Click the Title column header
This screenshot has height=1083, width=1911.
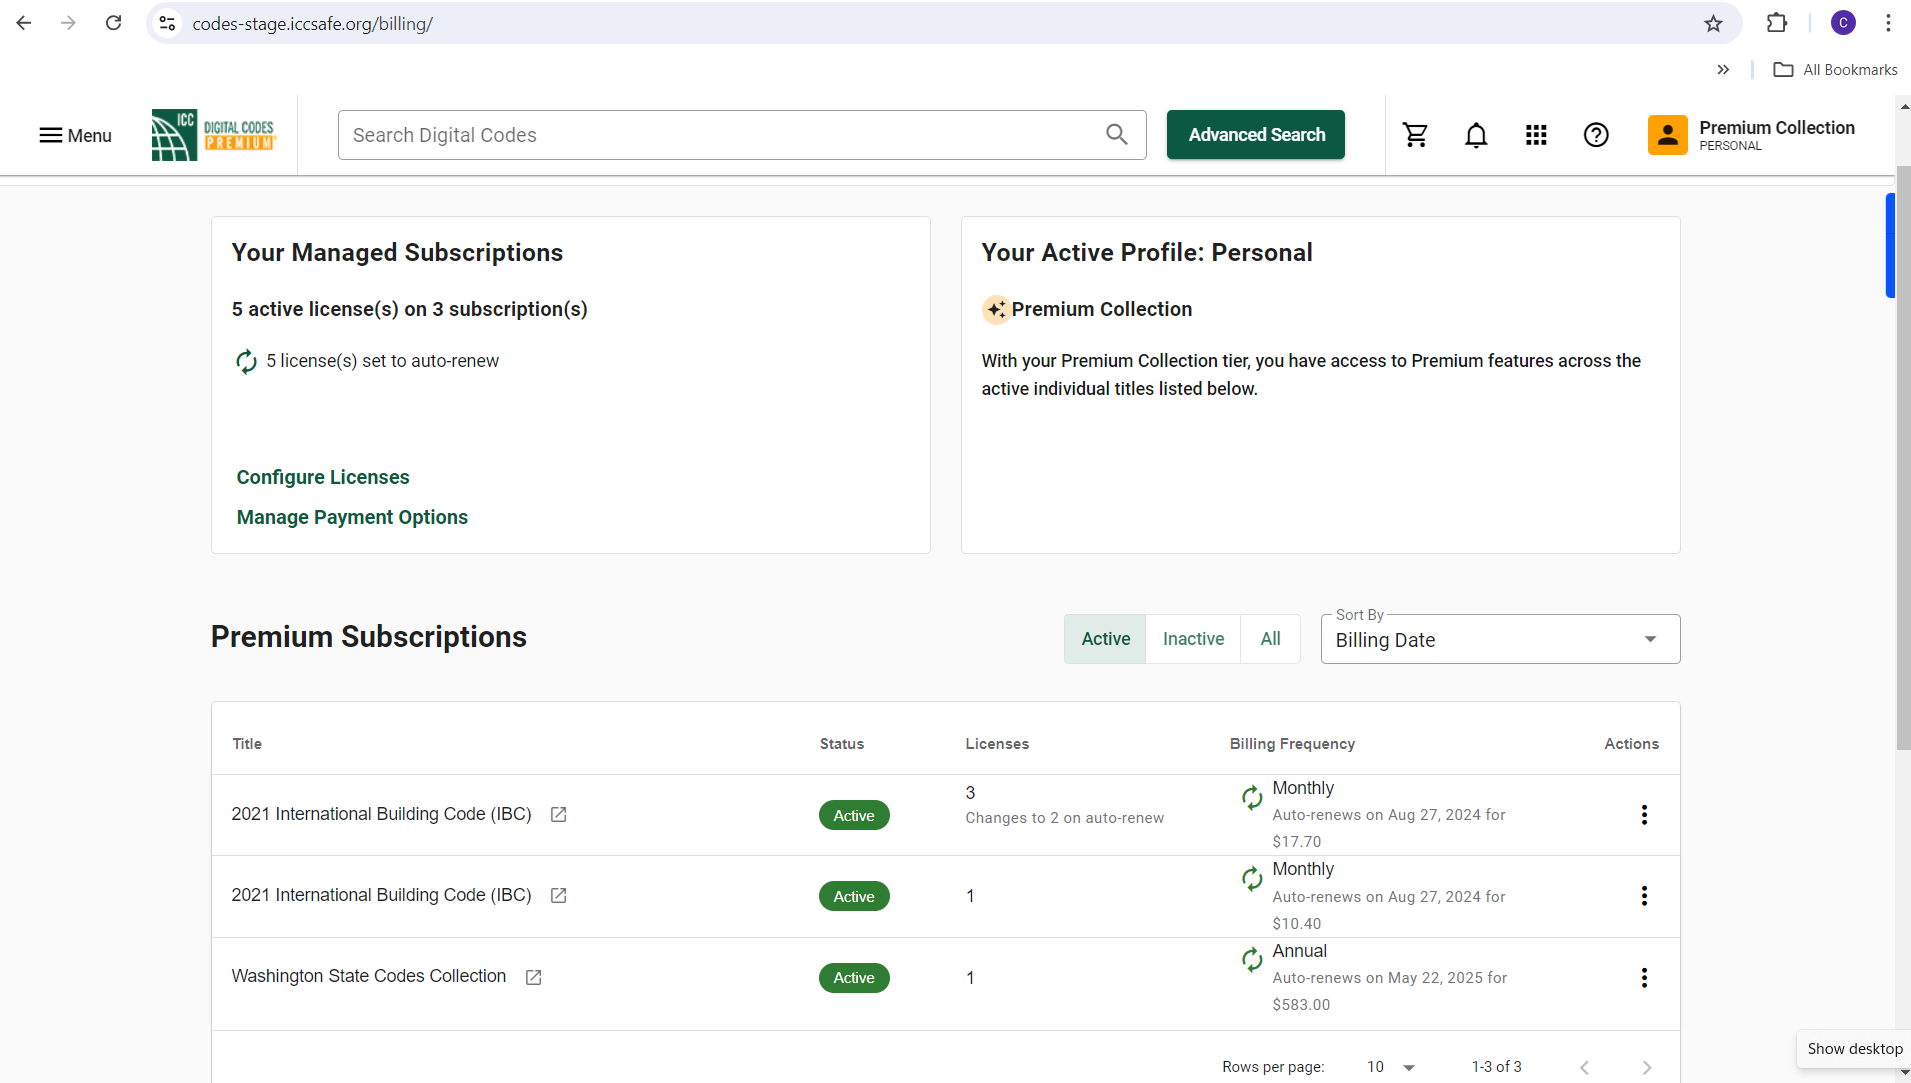pos(247,744)
